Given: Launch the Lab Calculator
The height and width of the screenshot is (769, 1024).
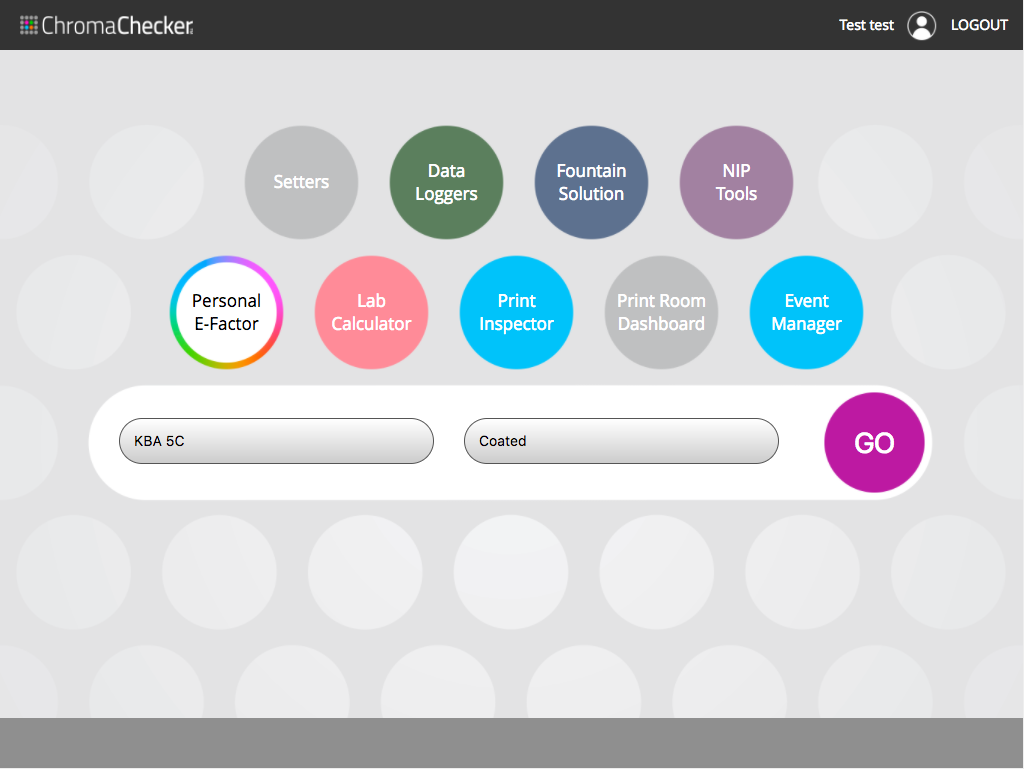Looking at the screenshot, I should 371,312.
